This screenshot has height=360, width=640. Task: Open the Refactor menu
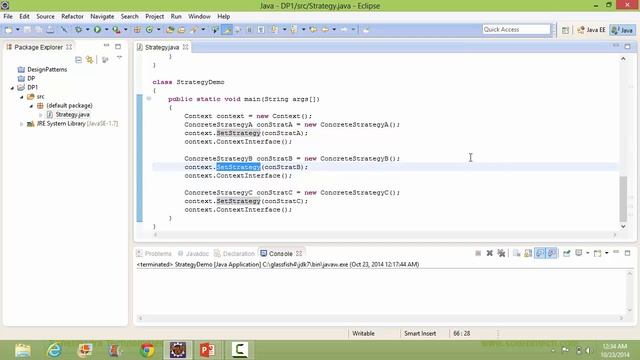coord(72,16)
